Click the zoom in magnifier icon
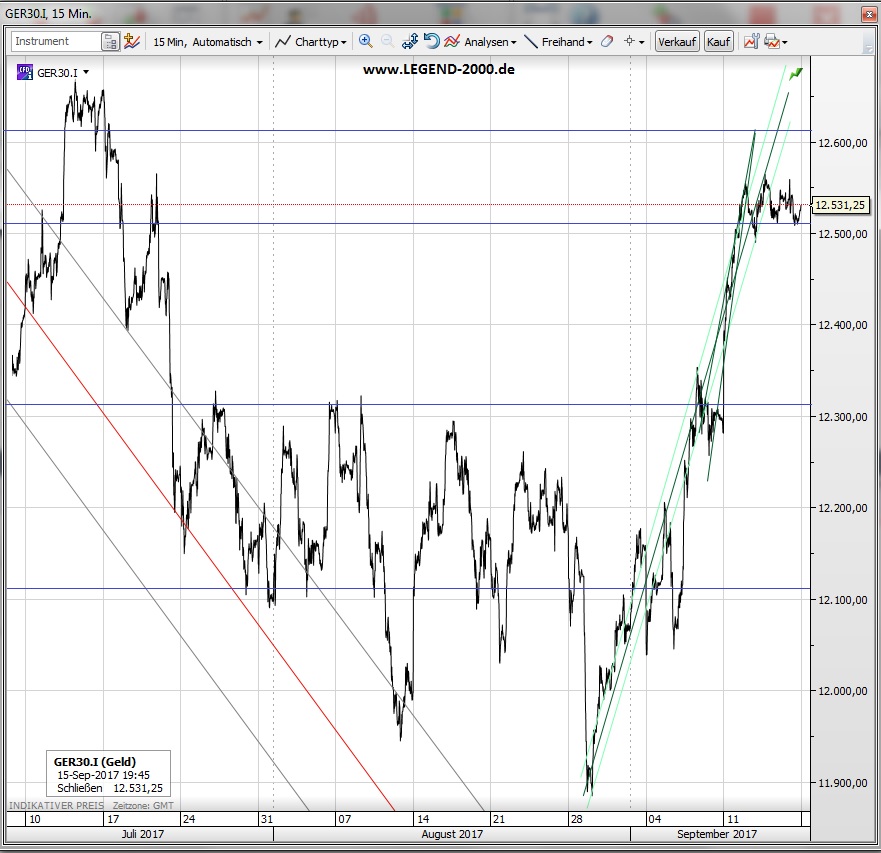The height and width of the screenshot is (853, 881). 366,42
